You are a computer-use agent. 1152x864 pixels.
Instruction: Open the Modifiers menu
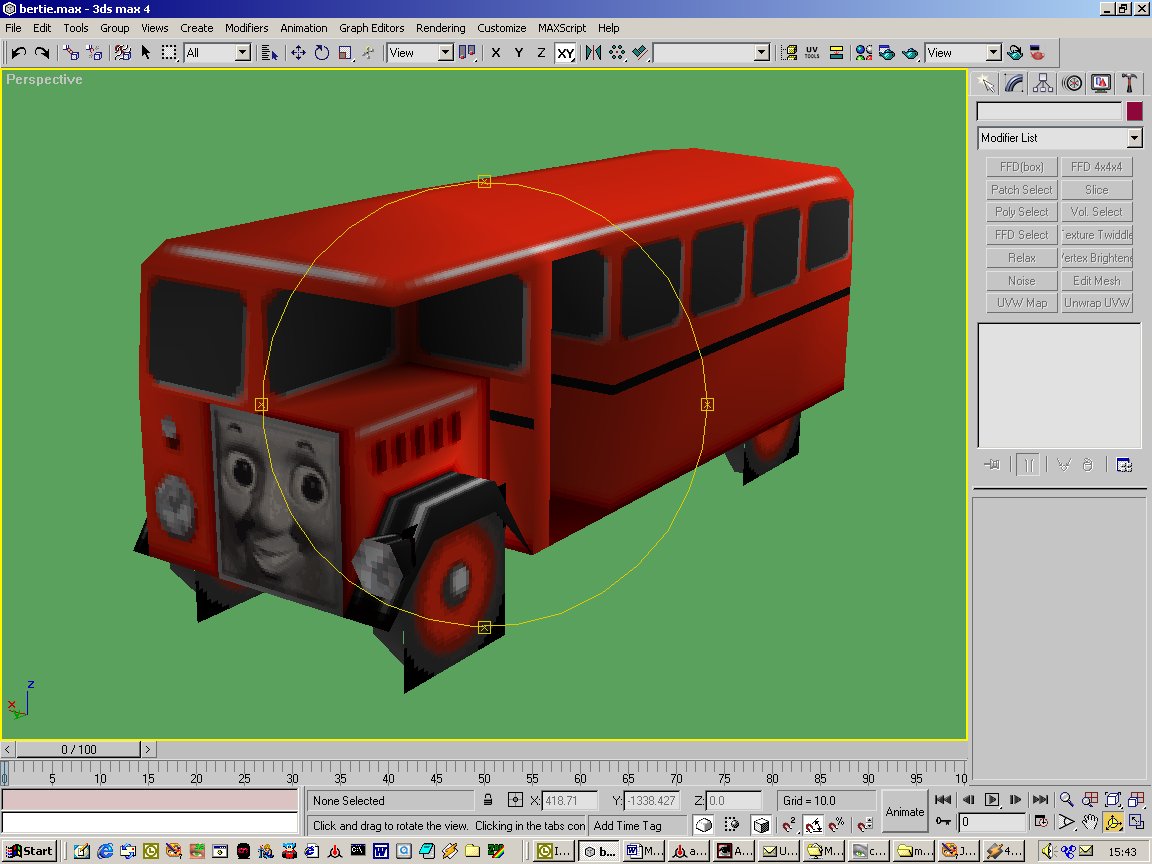[x=246, y=28]
